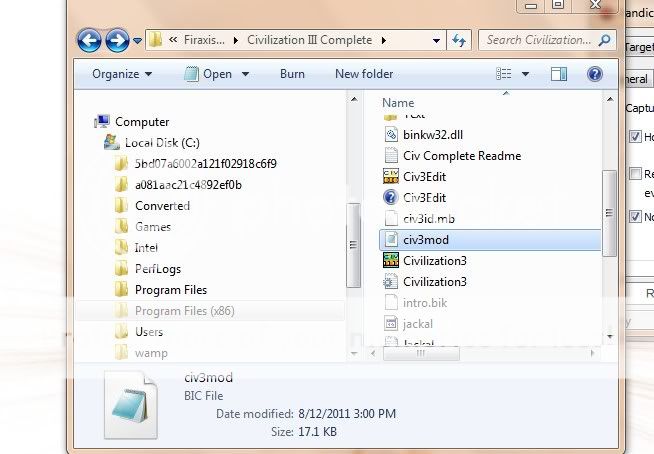Select the Games folder in the tree
Viewport: 654px width, 454px height.
point(153,227)
